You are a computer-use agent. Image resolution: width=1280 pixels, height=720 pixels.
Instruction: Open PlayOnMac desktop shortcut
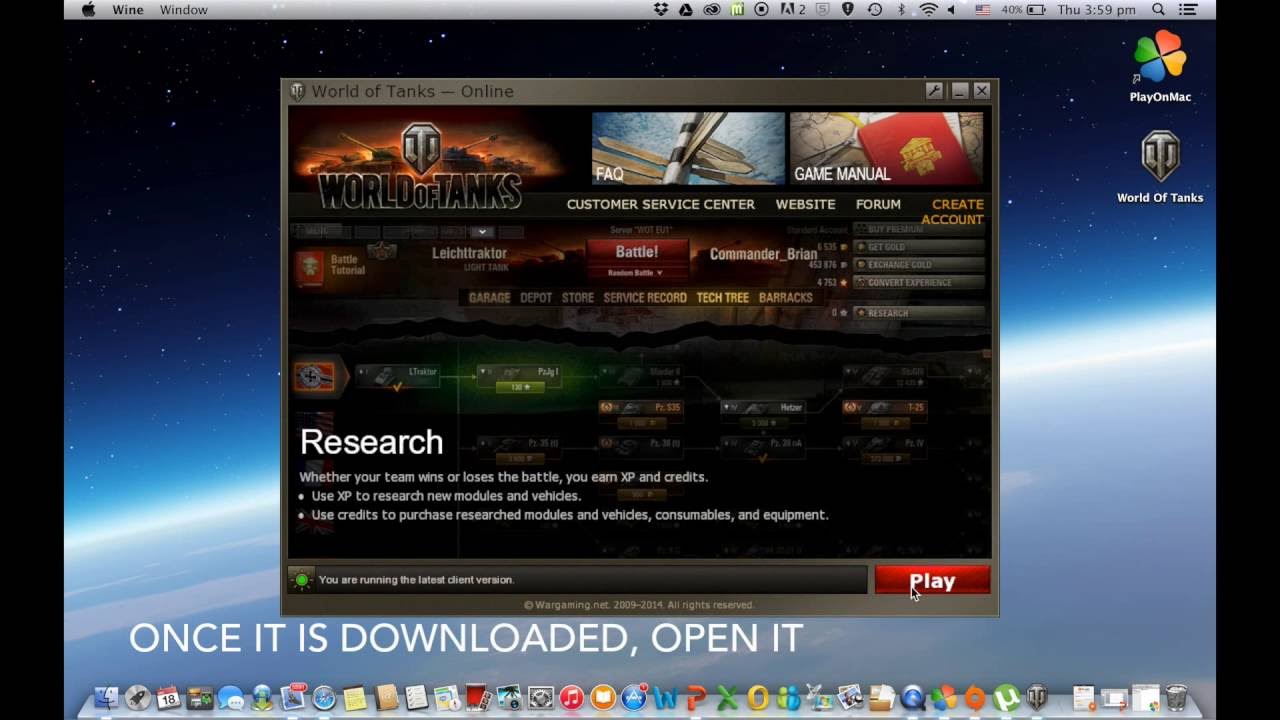[x=1160, y=66]
